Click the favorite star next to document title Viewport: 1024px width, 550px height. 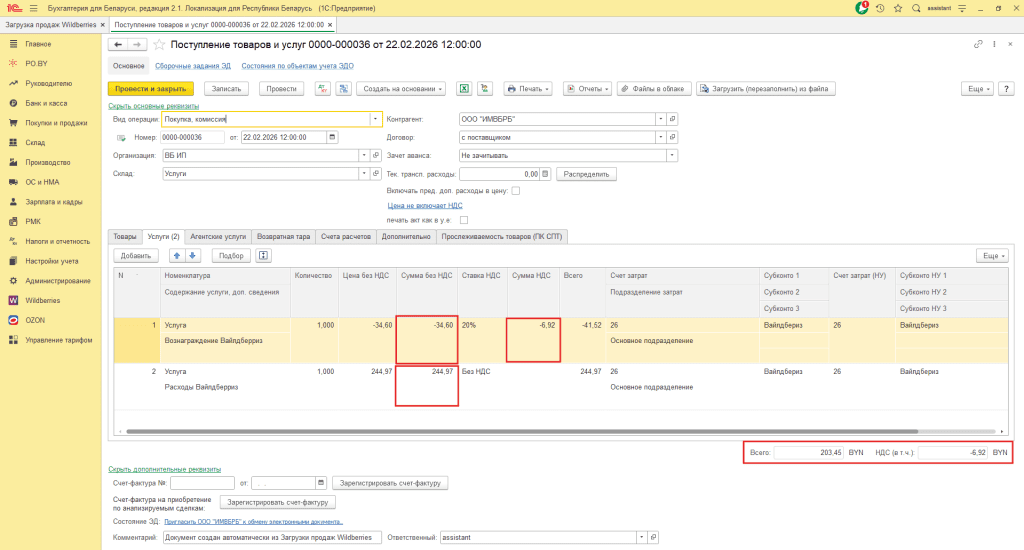158,45
